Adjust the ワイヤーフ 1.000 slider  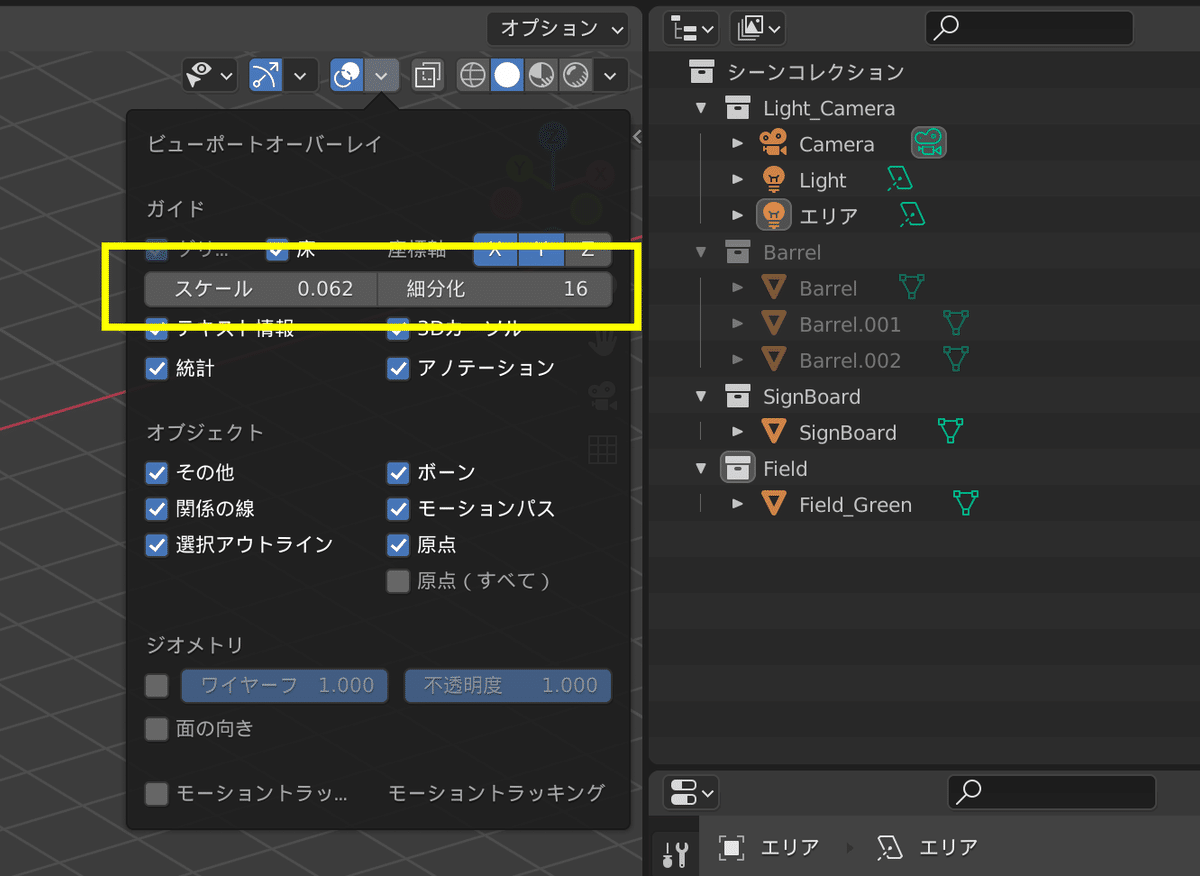click(284, 685)
